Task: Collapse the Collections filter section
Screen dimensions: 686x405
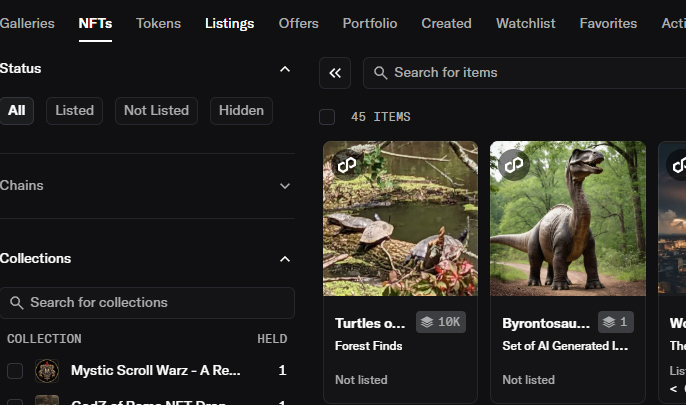Action: coord(284,259)
